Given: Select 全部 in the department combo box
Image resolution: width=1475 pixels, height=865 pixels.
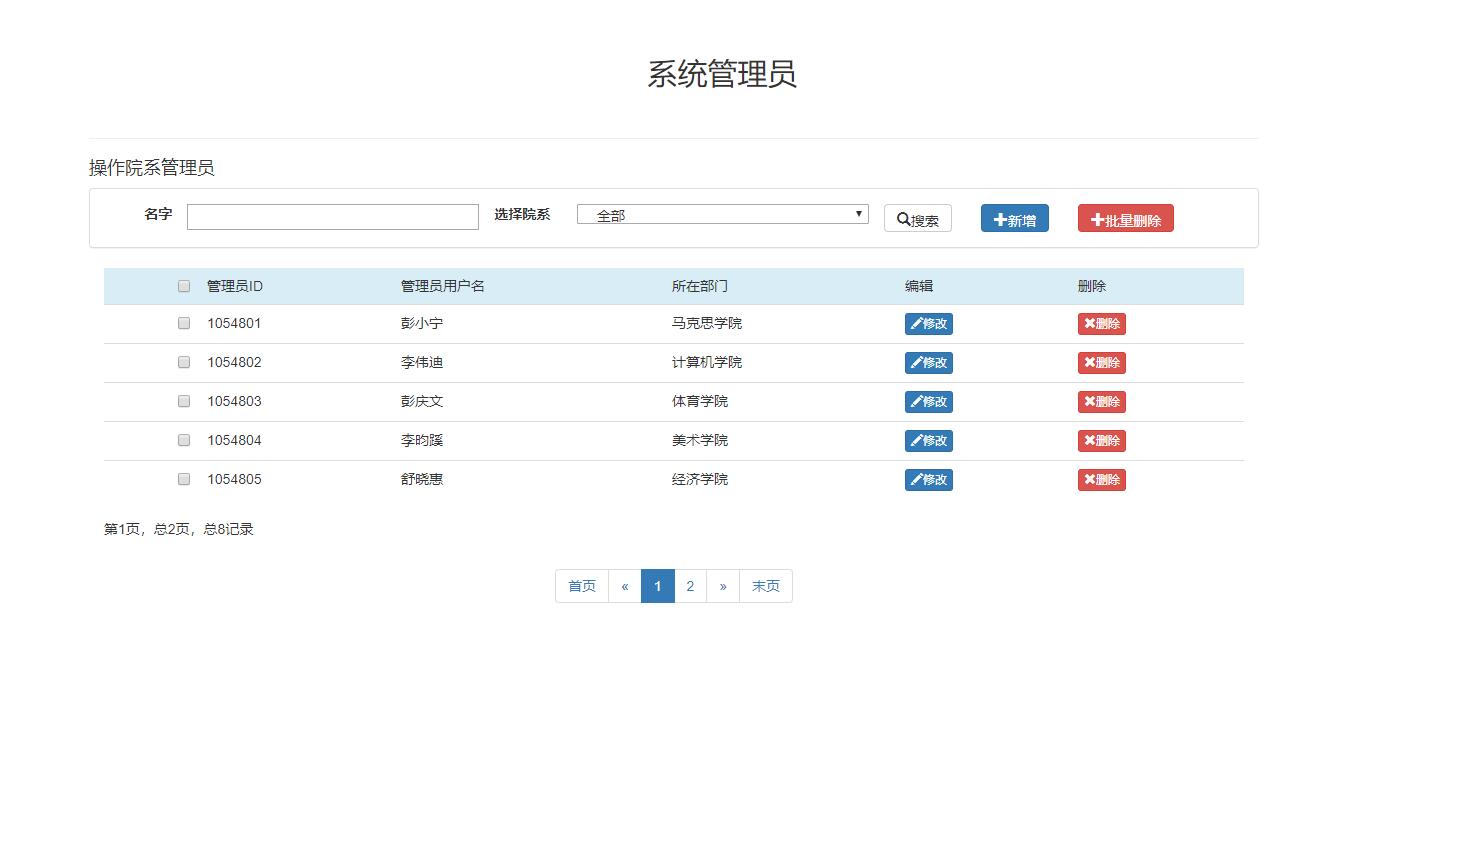Looking at the screenshot, I should pyautogui.click(x=722, y=213).
